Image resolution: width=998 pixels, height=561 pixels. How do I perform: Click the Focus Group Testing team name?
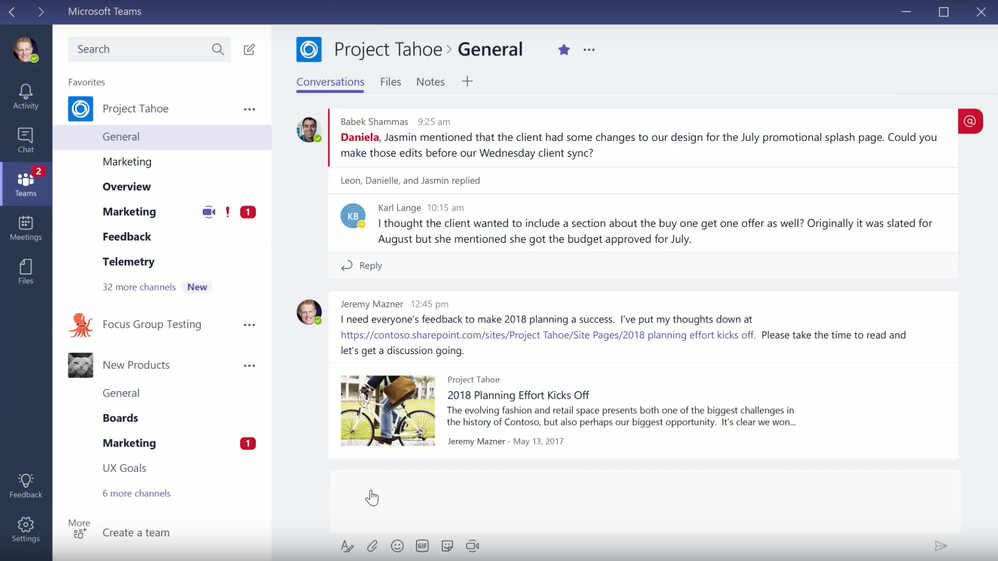click(x=151, y=325)
